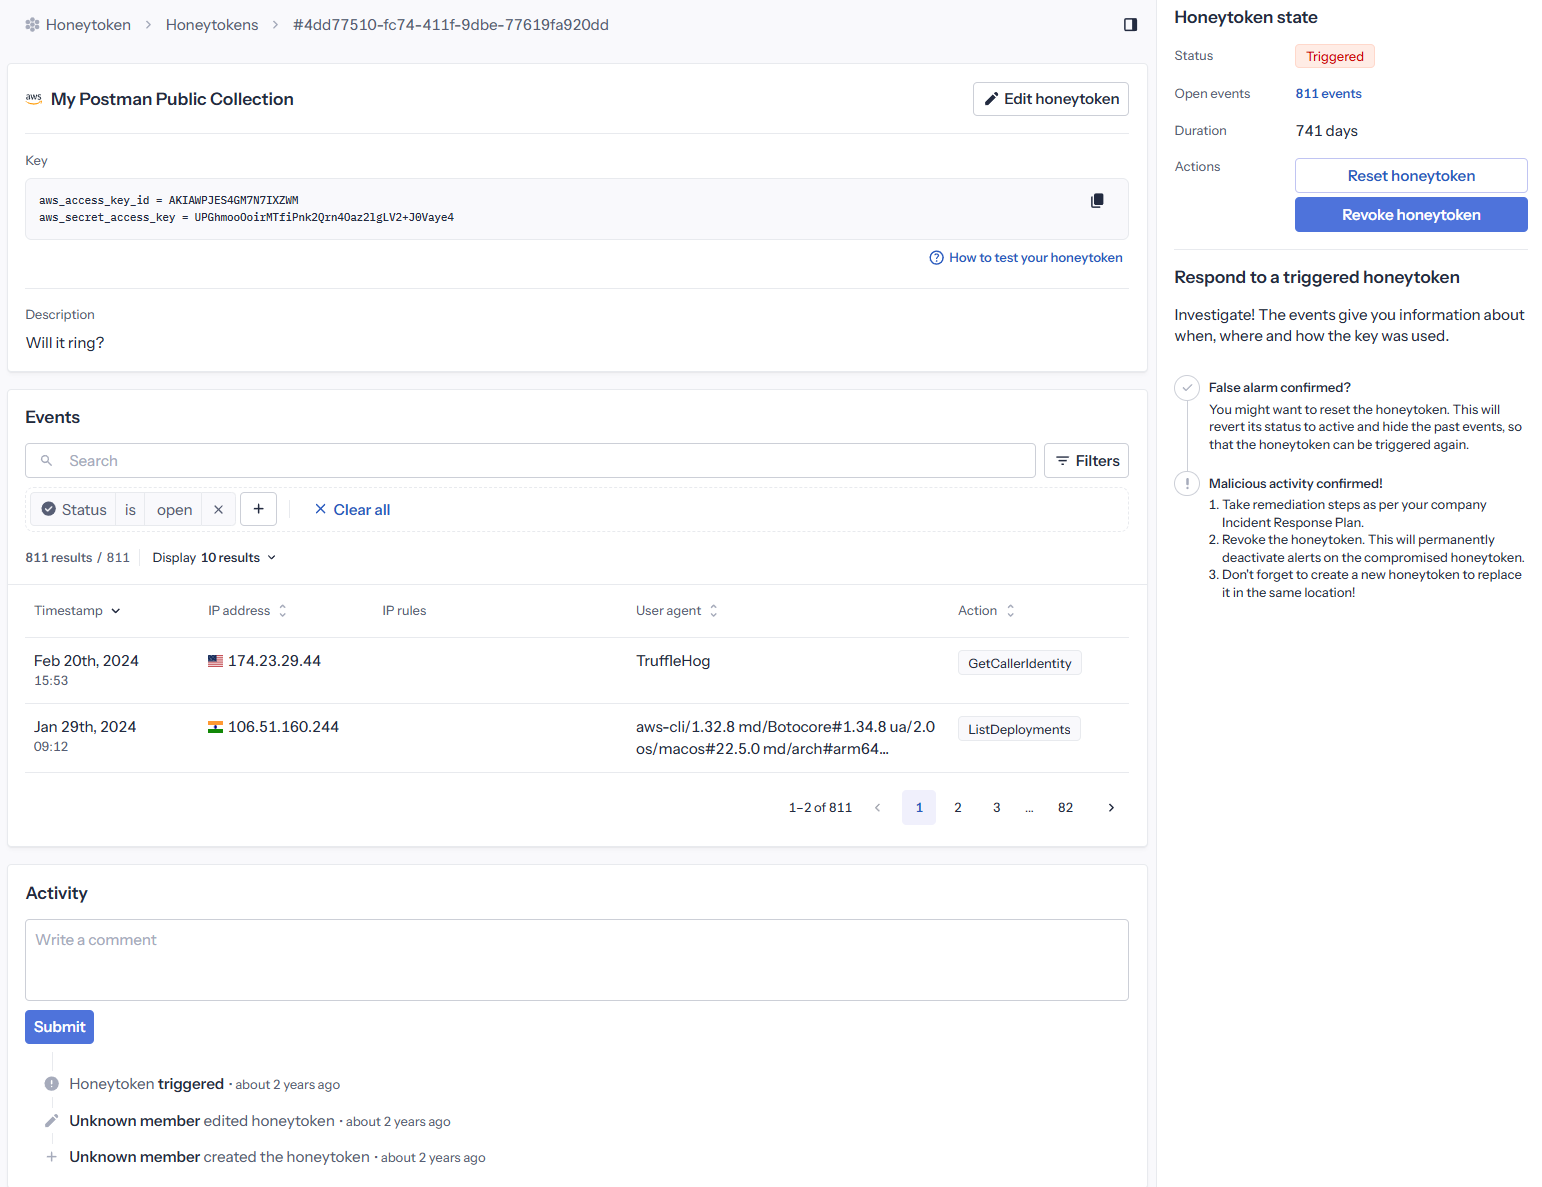1542x1187 pixels.
Task: Go to events page 2
Action: pos(958,808)
